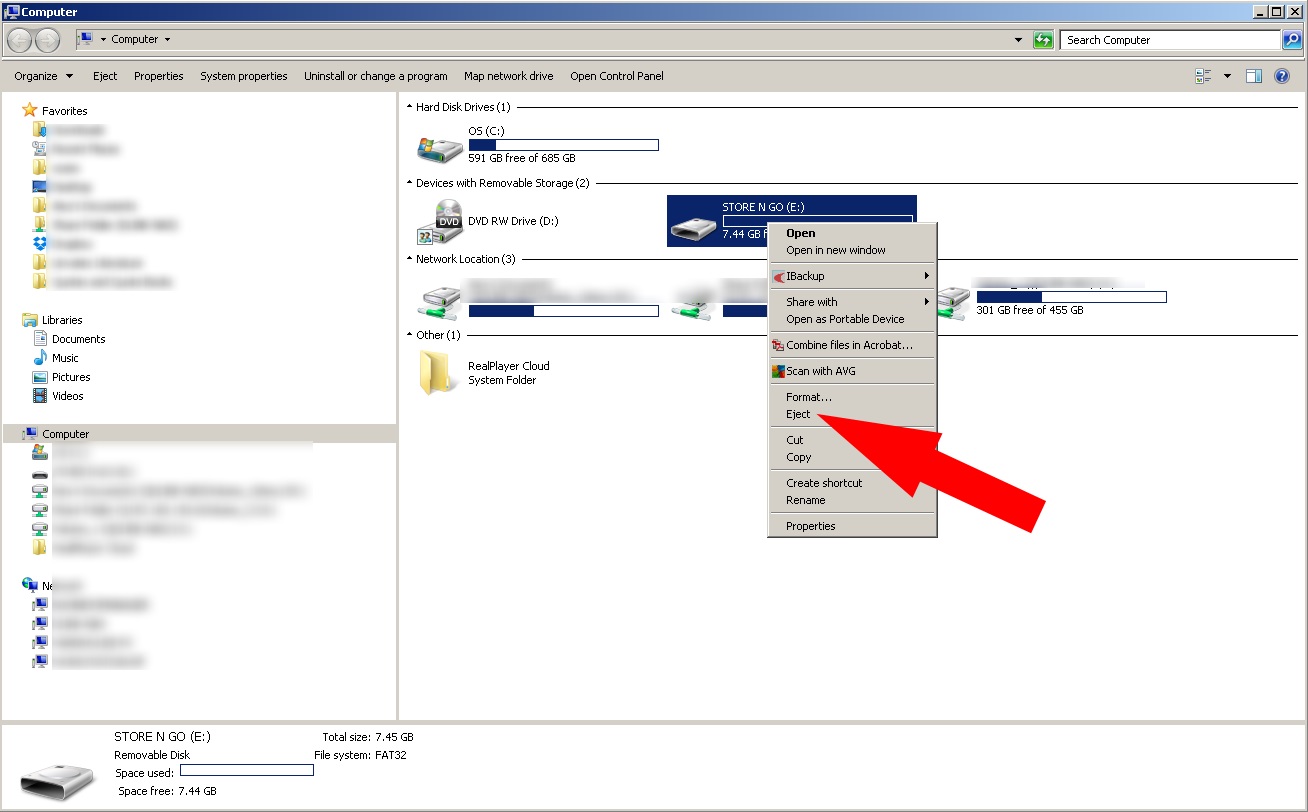
Task: Select Eject from the context menu
Action: [797, 414]
